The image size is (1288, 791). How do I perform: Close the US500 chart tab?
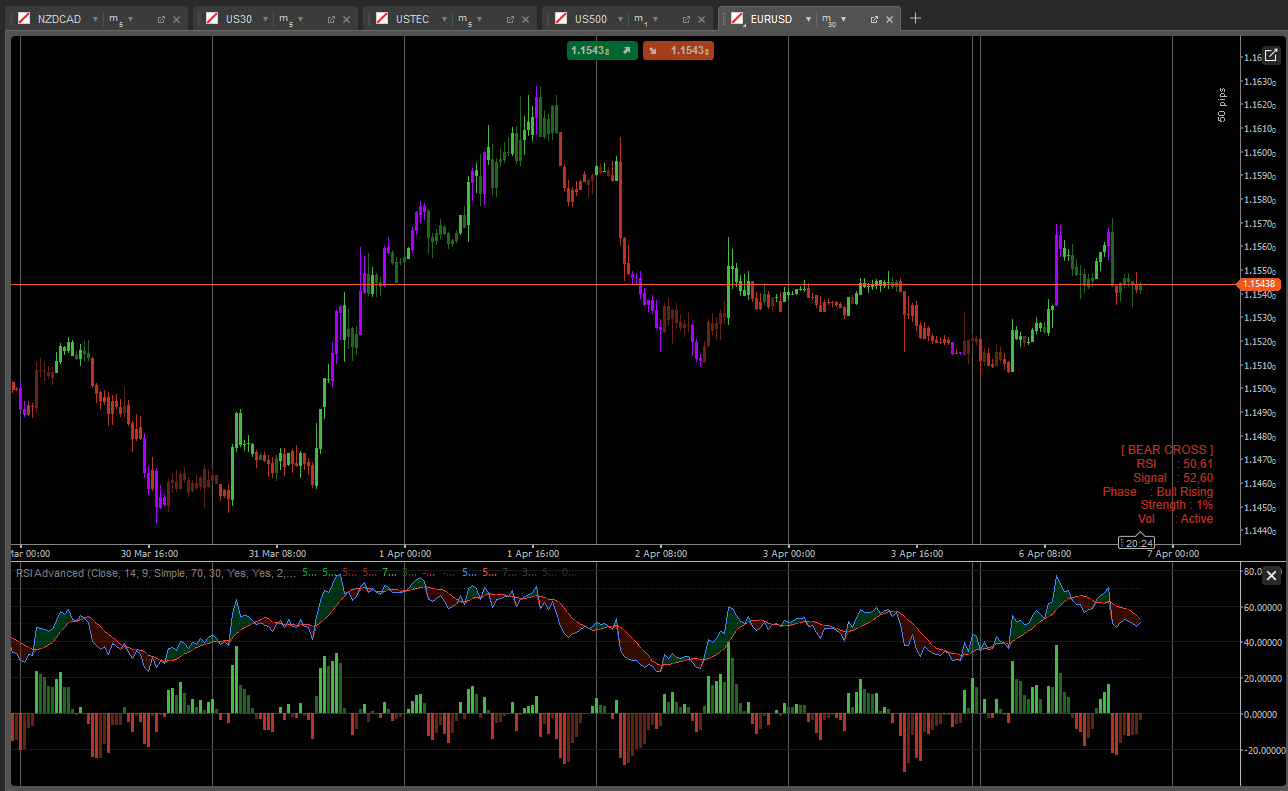(703, 19)
